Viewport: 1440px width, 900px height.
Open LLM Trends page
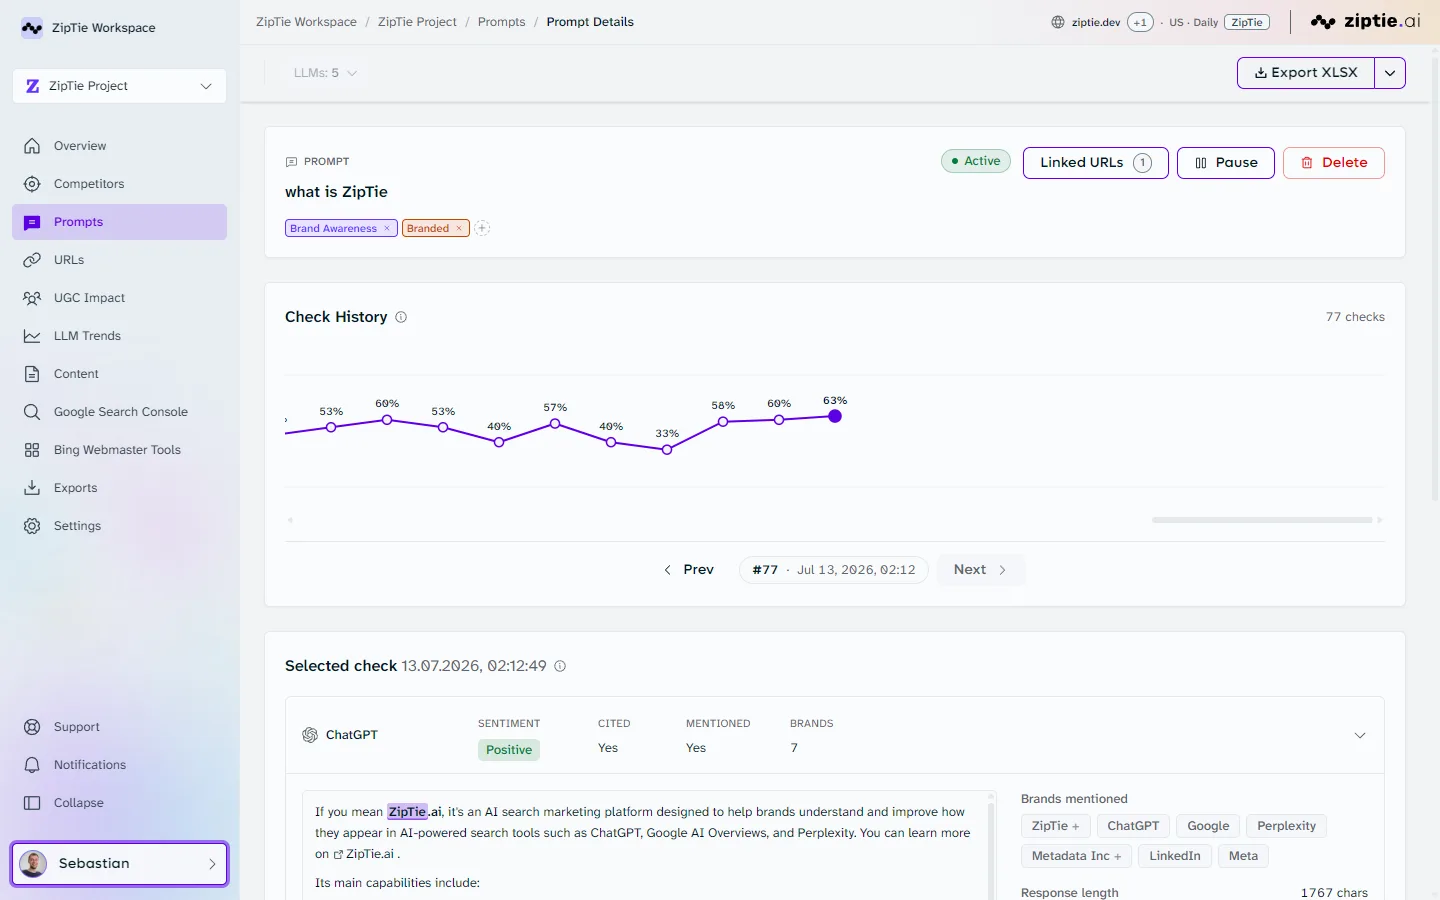pyautogui.click(x=119, y=336)
